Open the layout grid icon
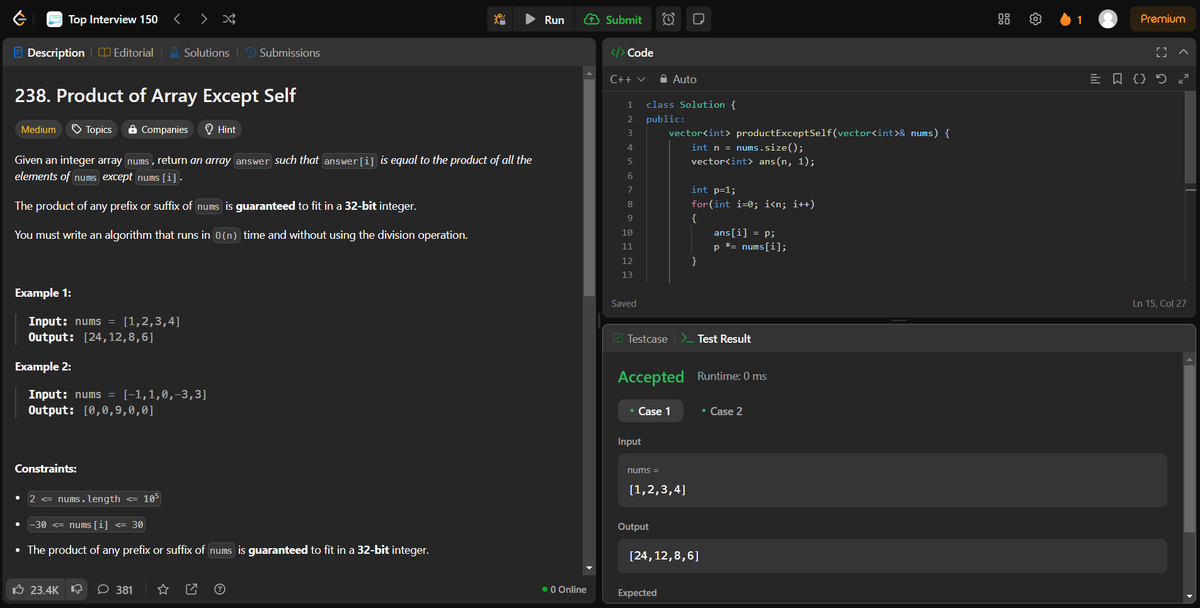This screenshot has height=608, width=1200. point(1006,19)
